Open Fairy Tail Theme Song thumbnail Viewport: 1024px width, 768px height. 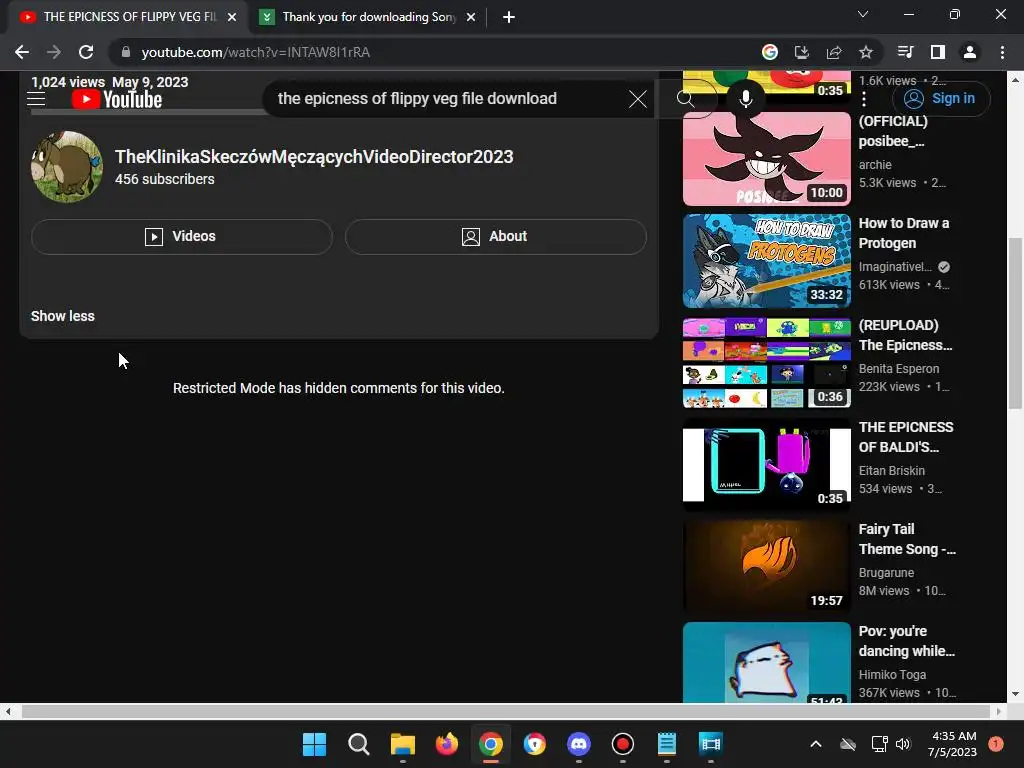click(767, 566)
